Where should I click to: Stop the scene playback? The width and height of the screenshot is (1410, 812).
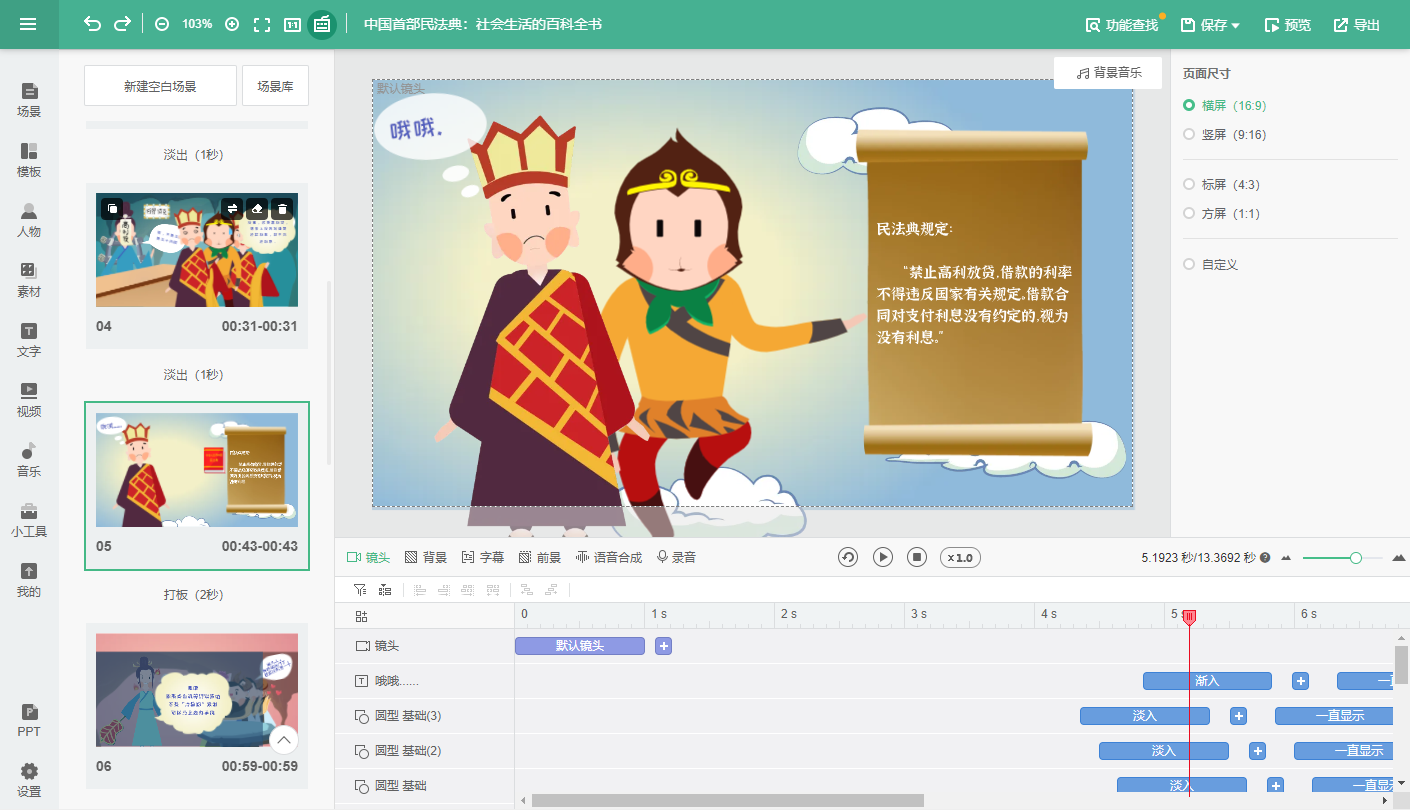coord(917,557)
